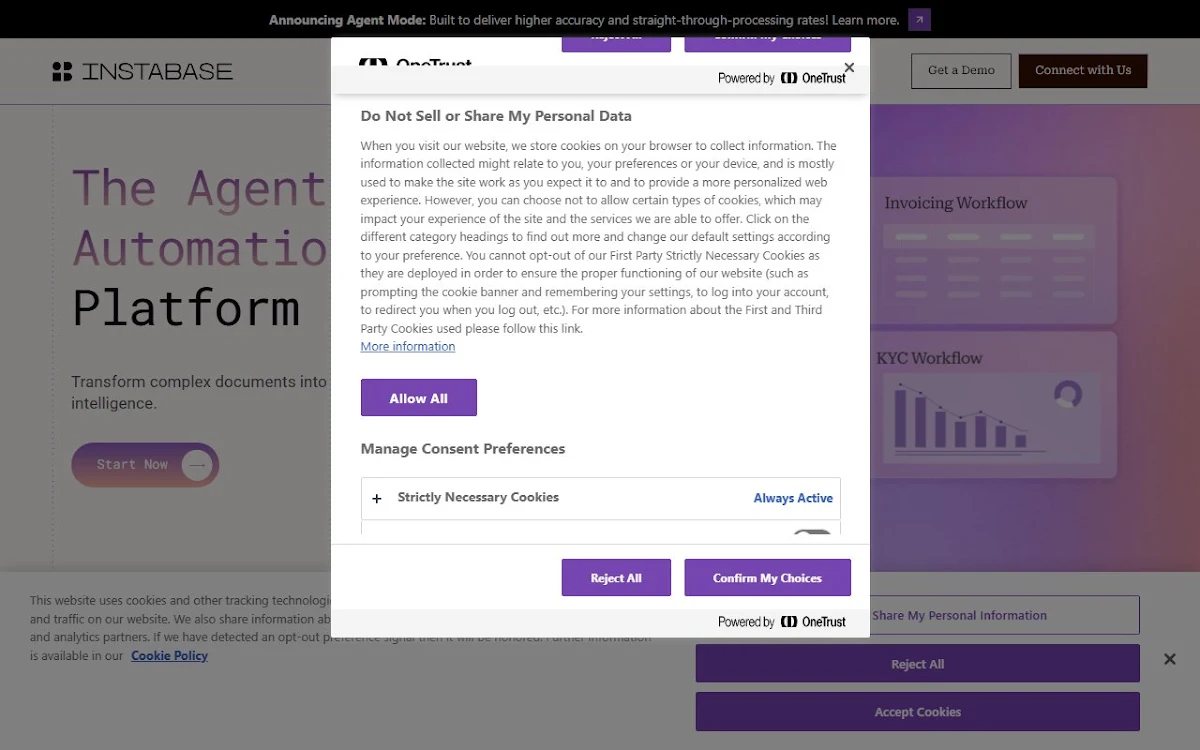Click Connect with Us button
The image size is (1200, 750).
point(1083,70)
